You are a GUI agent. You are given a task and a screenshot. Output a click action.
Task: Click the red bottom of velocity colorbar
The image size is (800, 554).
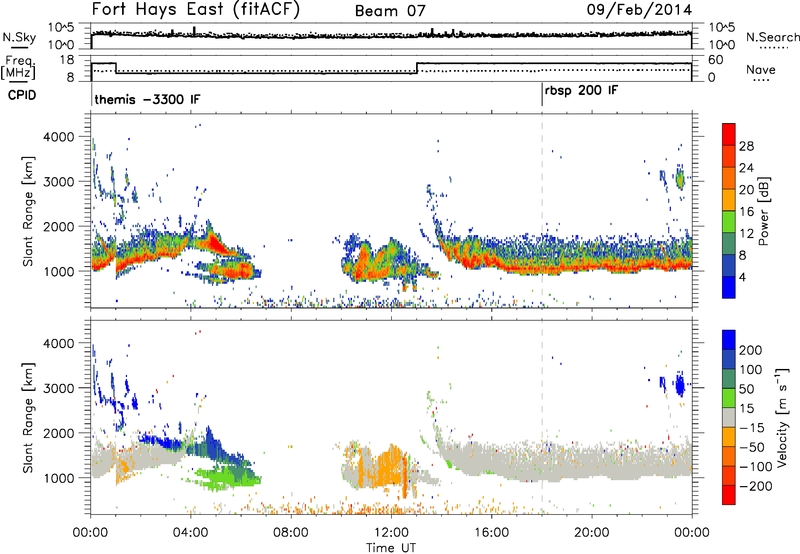[x=729, y=495]
